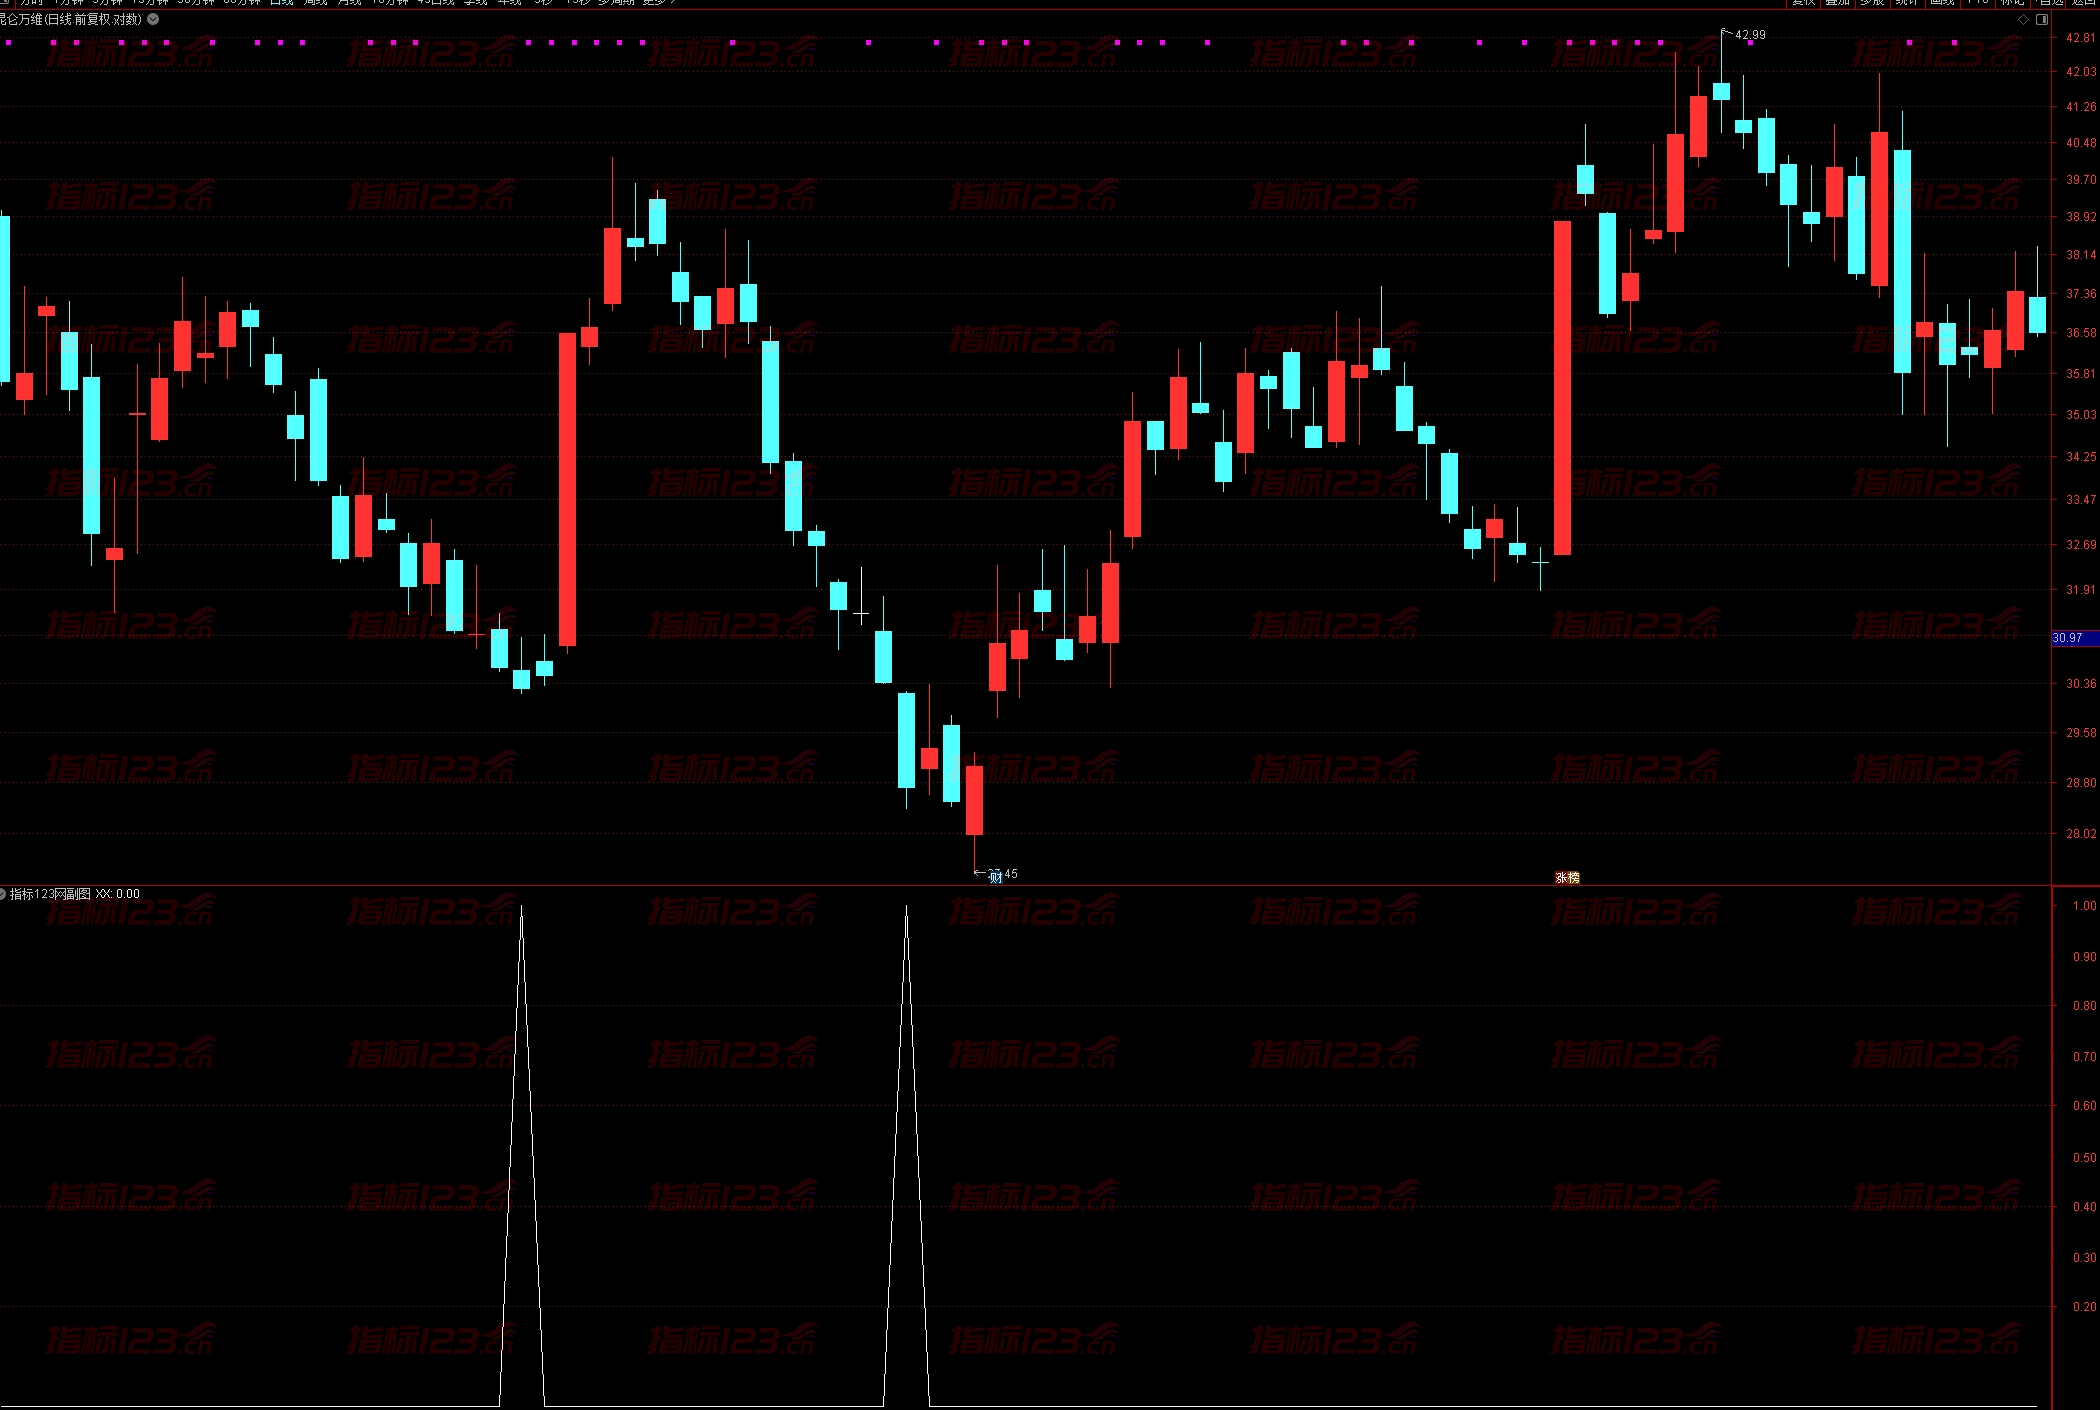This screenshot has height=1410, width=2100.
Task: Click the settings icon left of 指标123网副图
Action: pos(3,894)
